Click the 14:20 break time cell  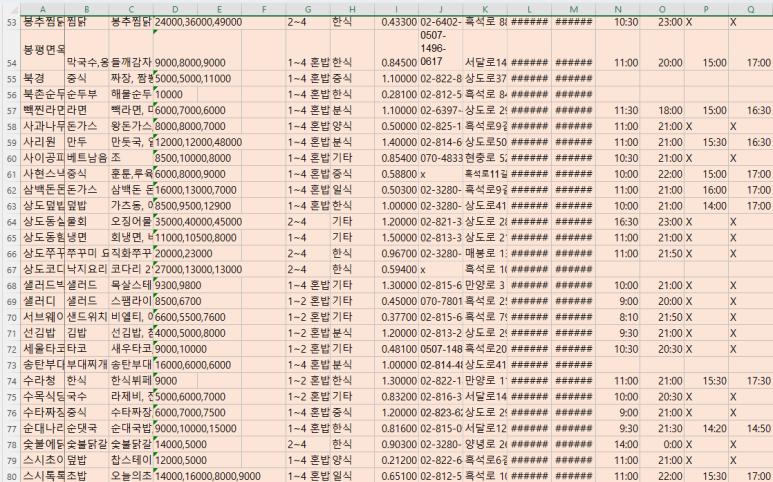706,429
